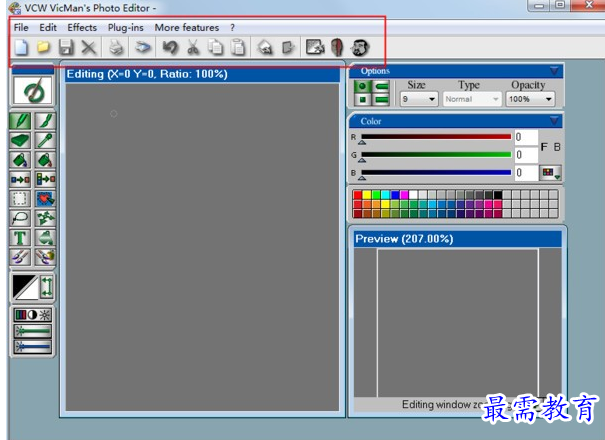
Task: Click the Undo arrow icon
Action: (x=170, y=47)
